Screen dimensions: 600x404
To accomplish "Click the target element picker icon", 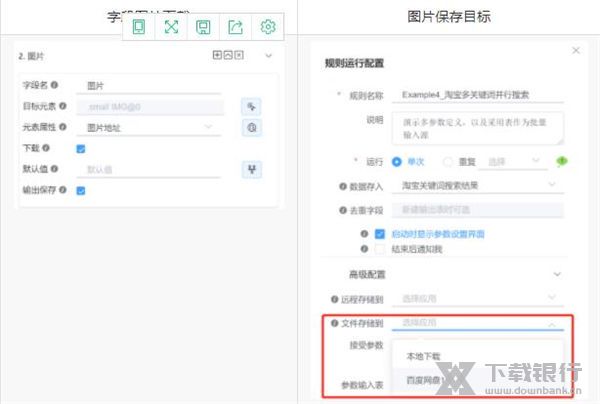I will coord(251,106).
